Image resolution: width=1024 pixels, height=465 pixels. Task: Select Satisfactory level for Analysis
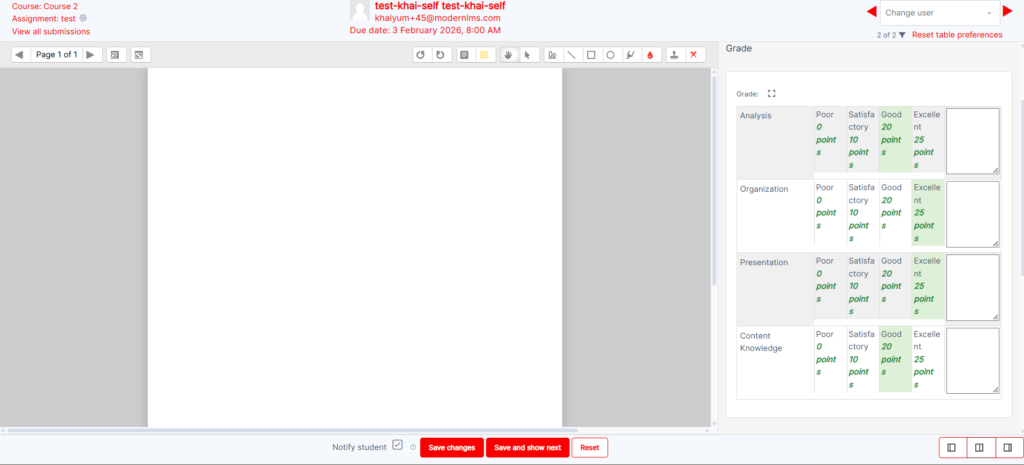[862, 140]
